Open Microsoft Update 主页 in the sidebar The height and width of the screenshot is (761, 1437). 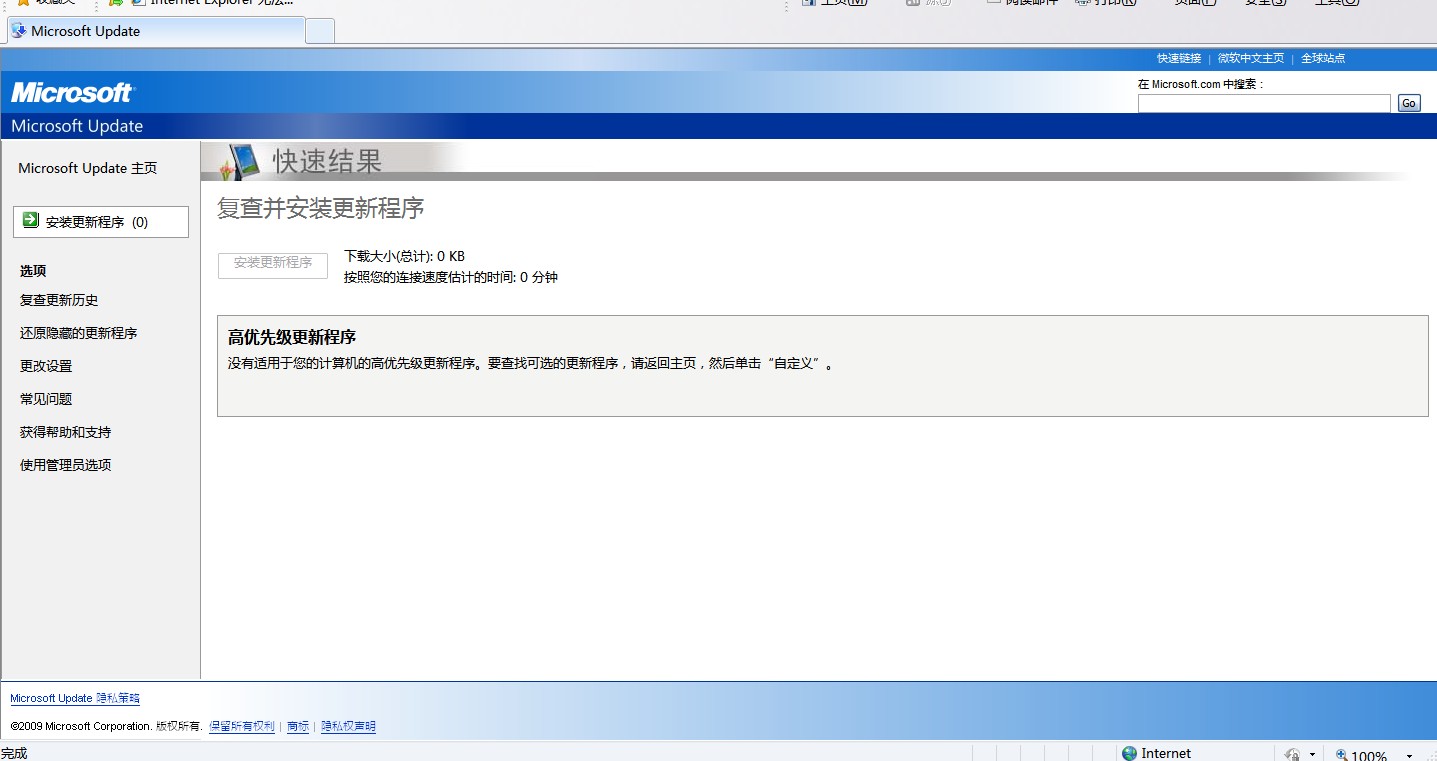point(88,168)
